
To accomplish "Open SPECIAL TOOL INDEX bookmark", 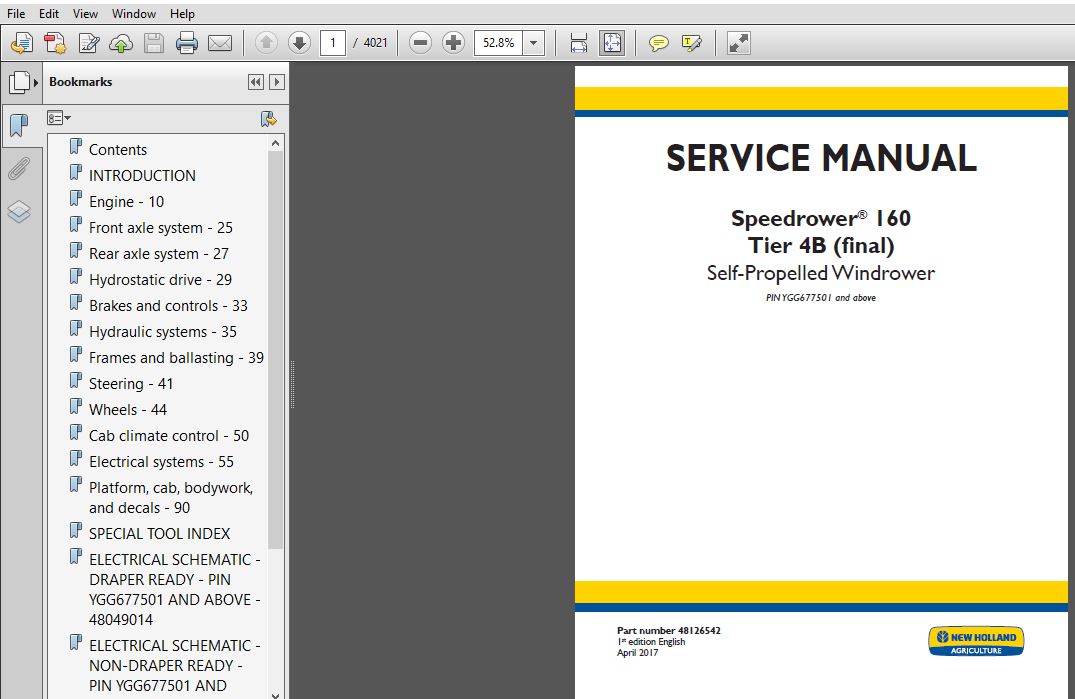I will pos(159,533).
